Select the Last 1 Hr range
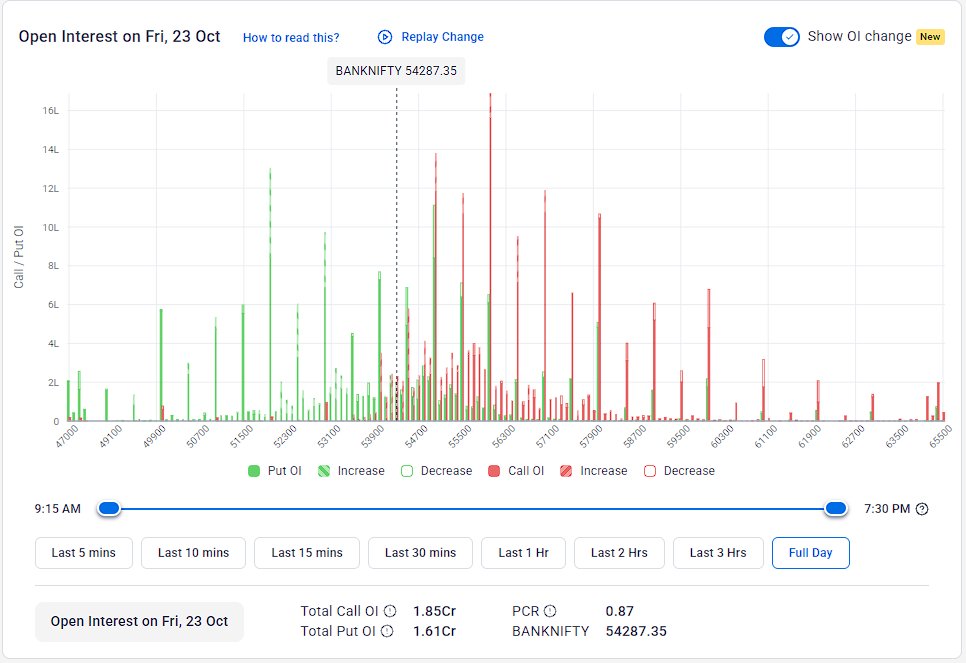 [x=523, y=553]
